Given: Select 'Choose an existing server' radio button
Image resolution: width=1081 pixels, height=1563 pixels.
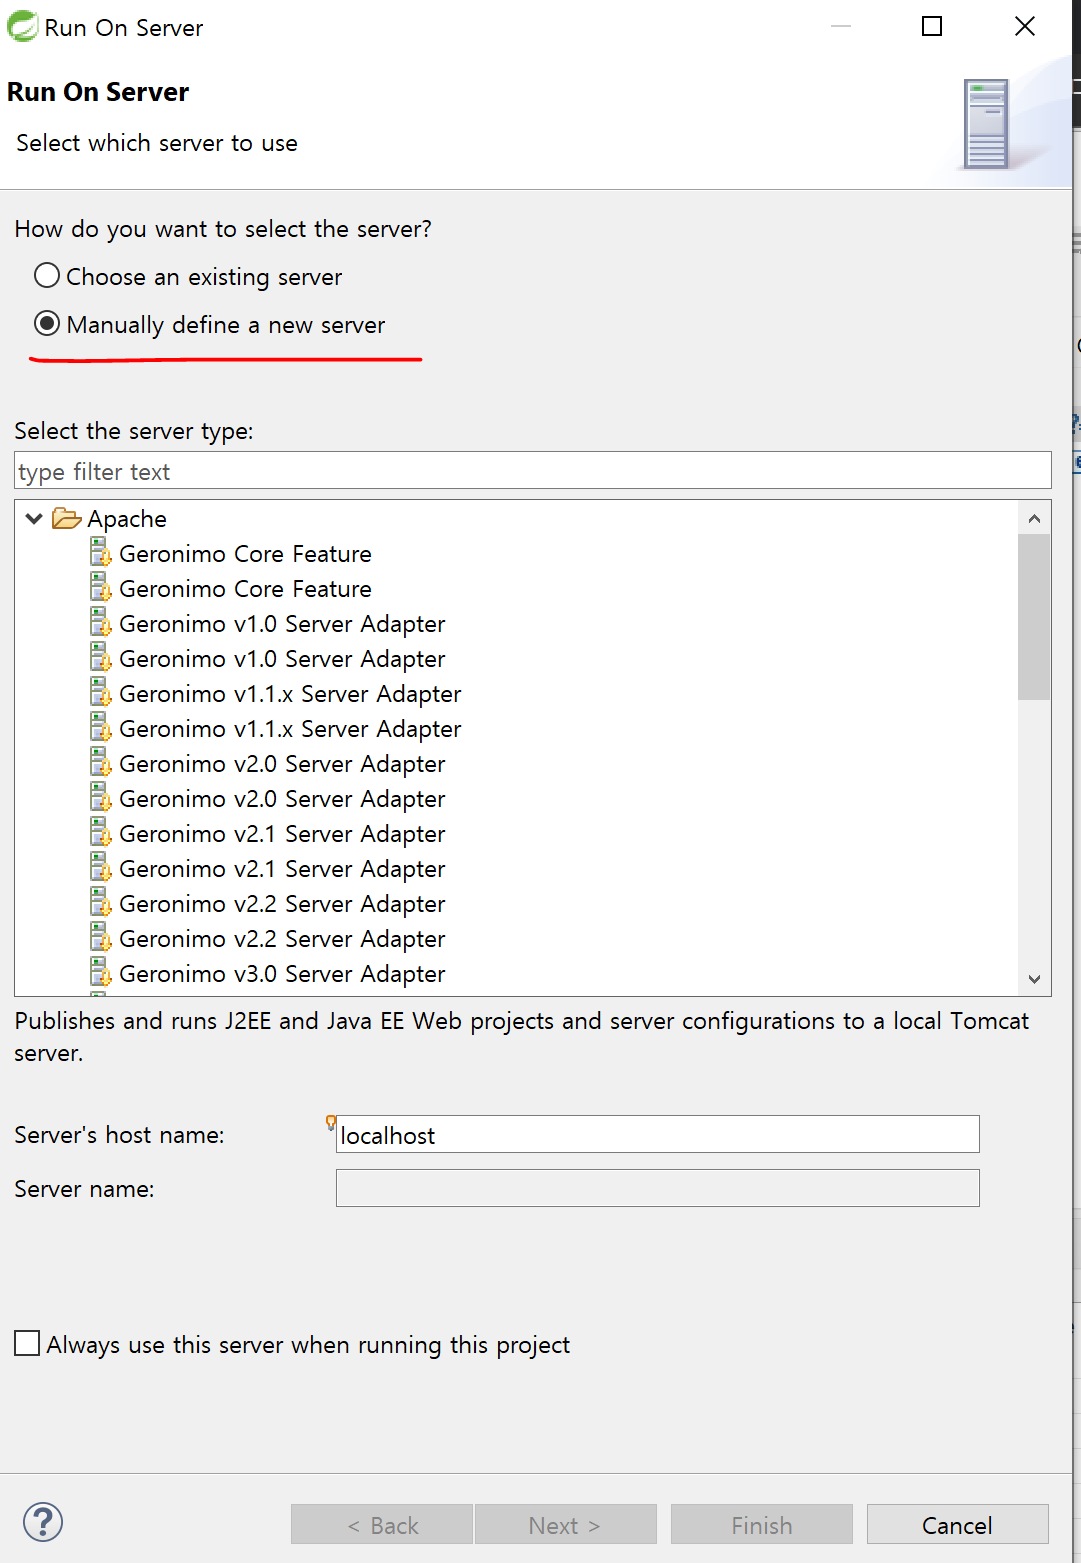Looking at the screenshot, I should tap(47, 275).
